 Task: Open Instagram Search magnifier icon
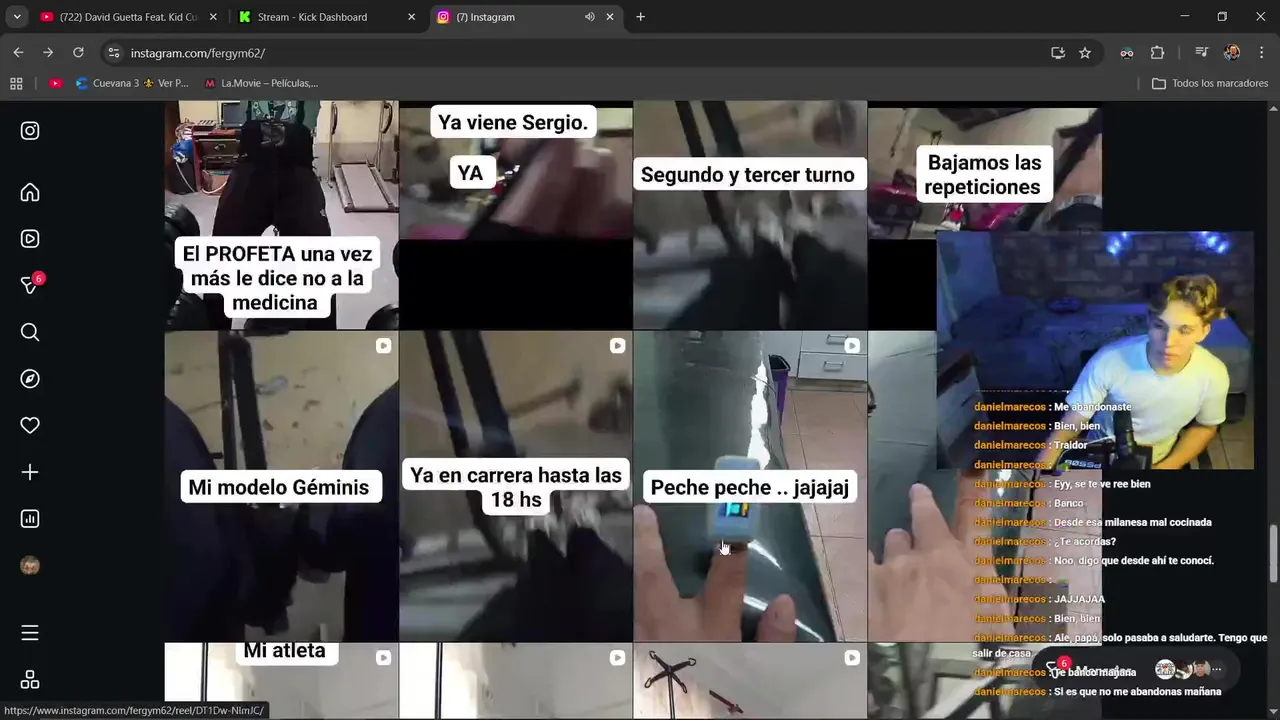pyautogui.click(x=30, y=332)
